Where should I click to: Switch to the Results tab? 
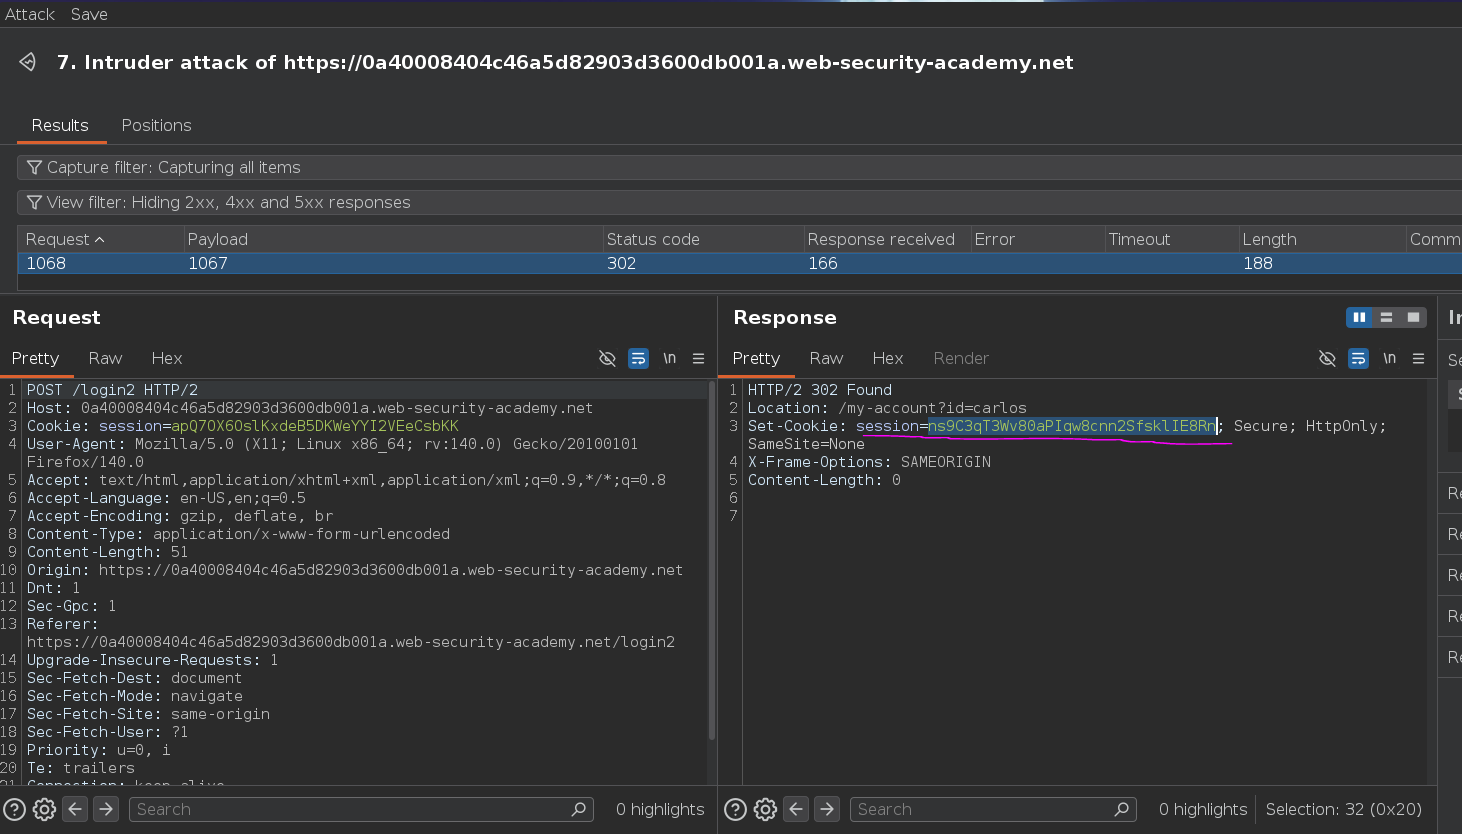coord(60,125)
